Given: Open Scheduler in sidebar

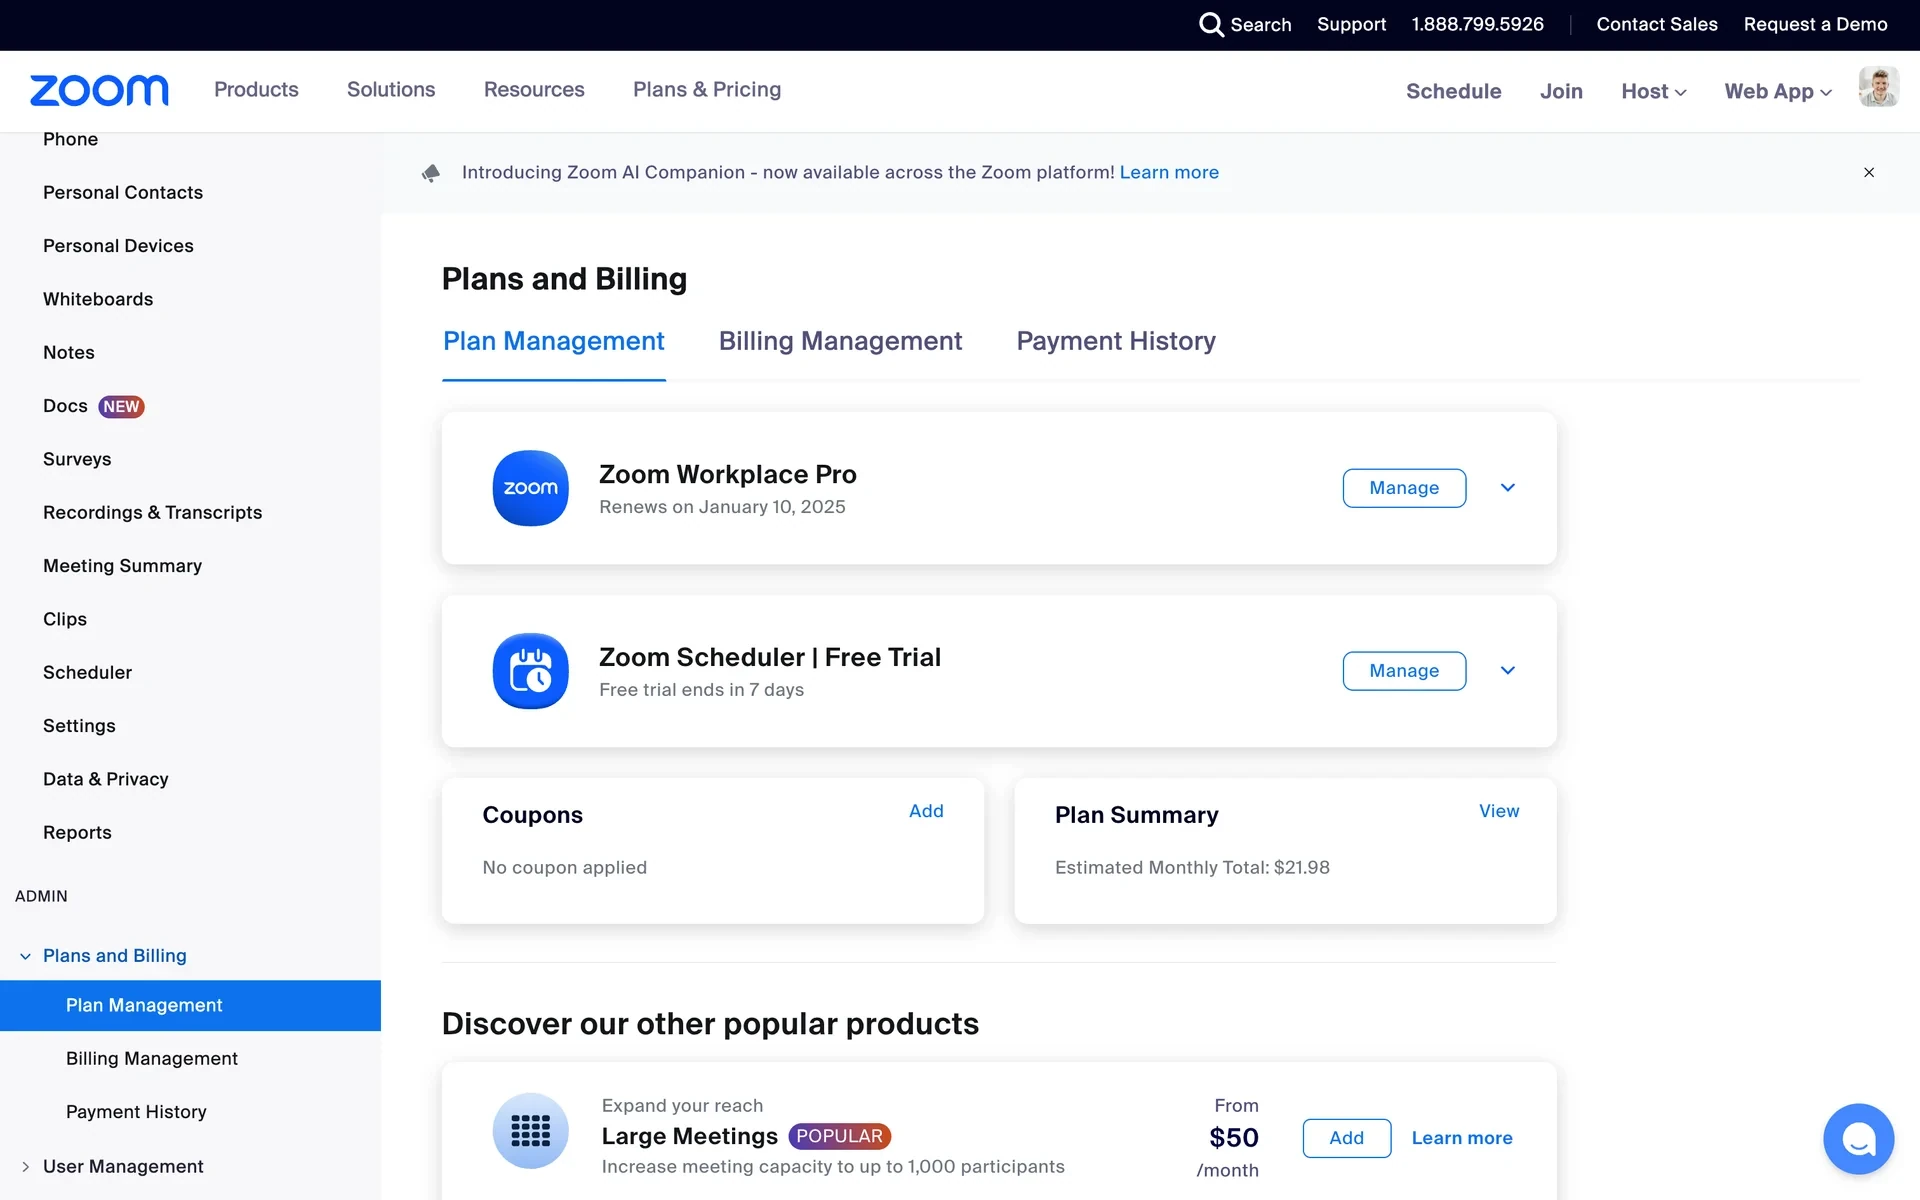Looking at the screenshot, I should (87, 672).
